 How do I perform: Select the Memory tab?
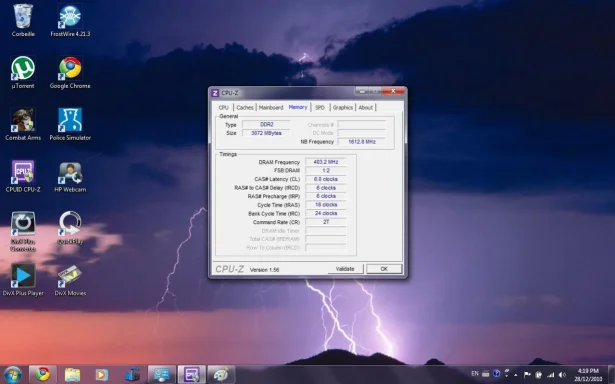298,107
